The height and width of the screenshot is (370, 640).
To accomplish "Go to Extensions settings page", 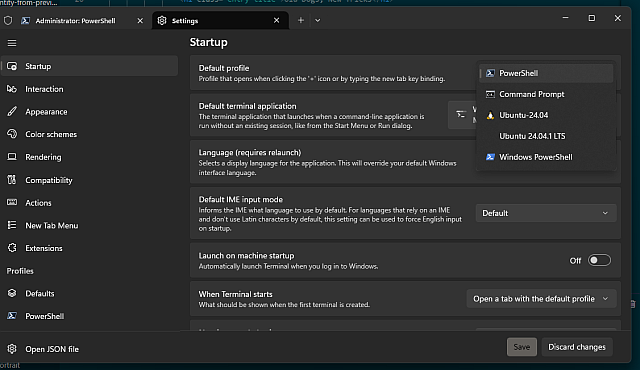I will pos(89,248).
